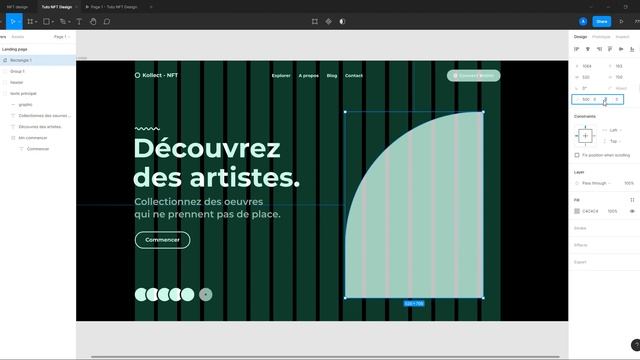This screenshot has width=640, height=360.
Task: Select the Frame tool
Action: [x=30, y=21]
